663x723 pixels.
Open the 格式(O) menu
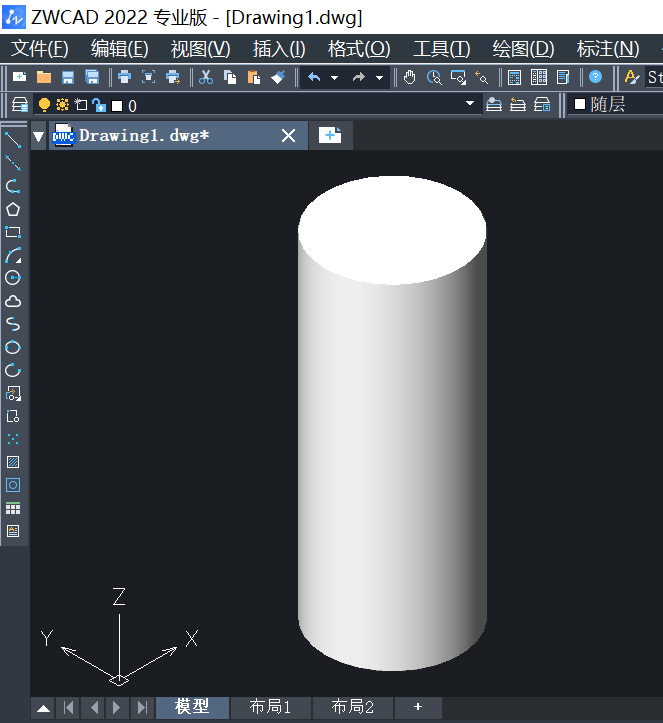click(x=359, y=49)
